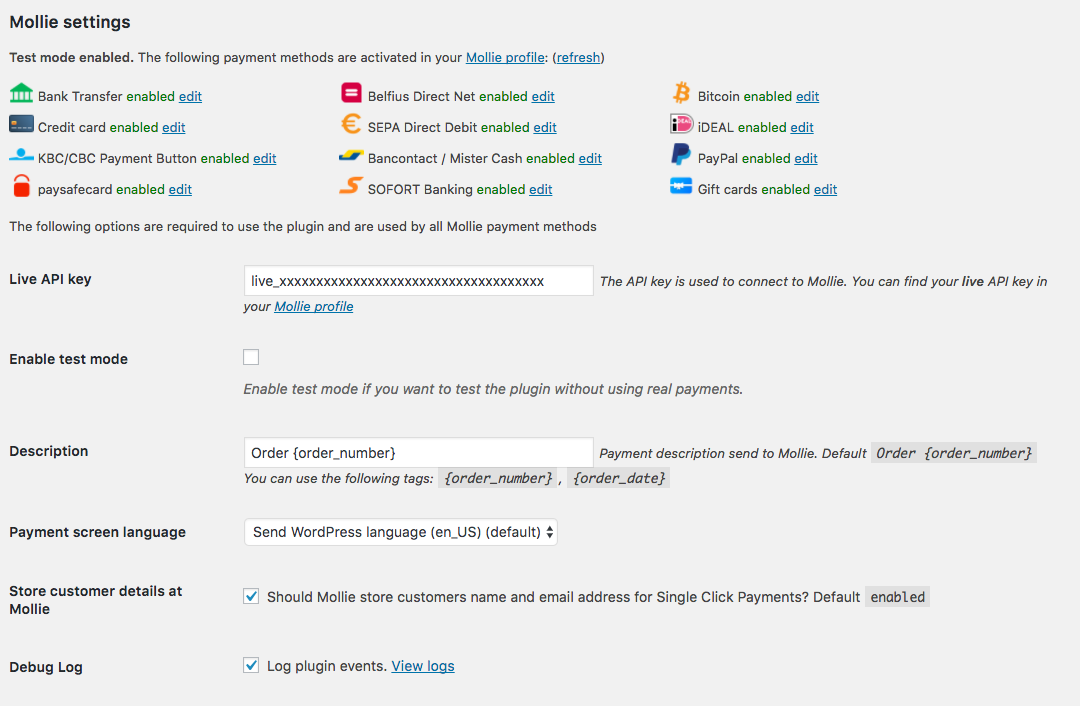Viewport: 1080px width, 706px height.
Task: Click the SEPA Direct Debit euro icon
Action: click(x=351, y=125)
